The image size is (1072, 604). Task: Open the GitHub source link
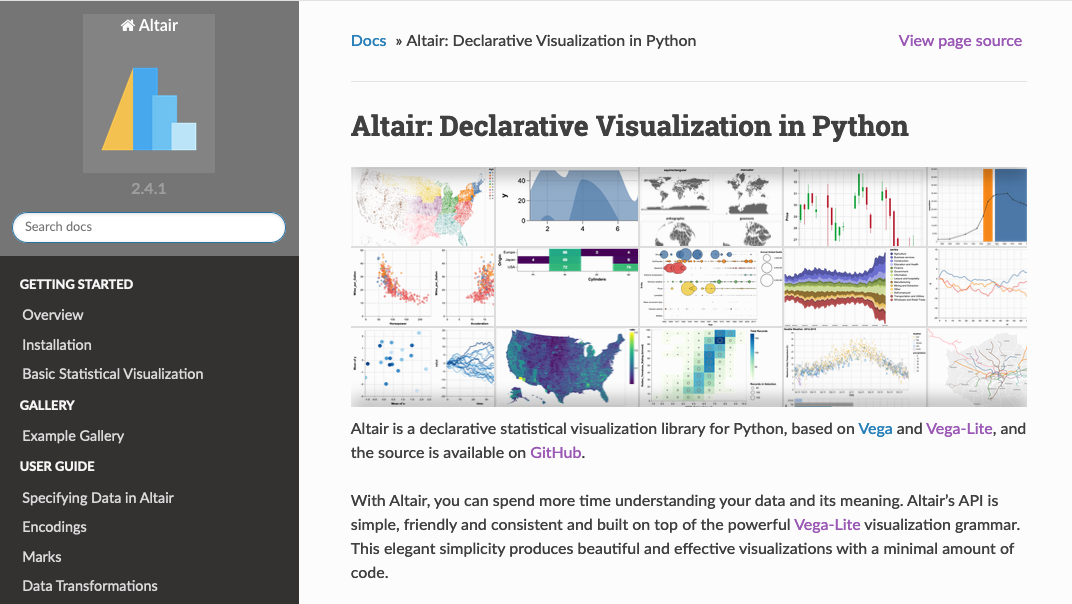click(x=555, y=453)
